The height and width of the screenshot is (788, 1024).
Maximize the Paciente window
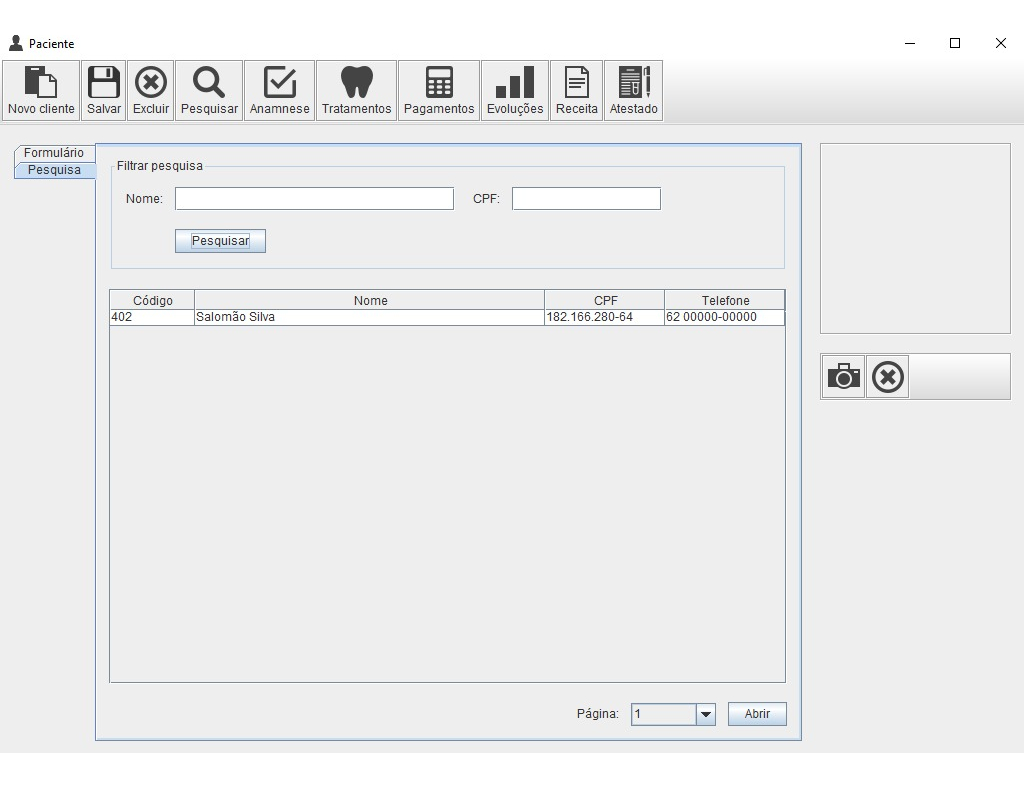click(x=955, y=43)
